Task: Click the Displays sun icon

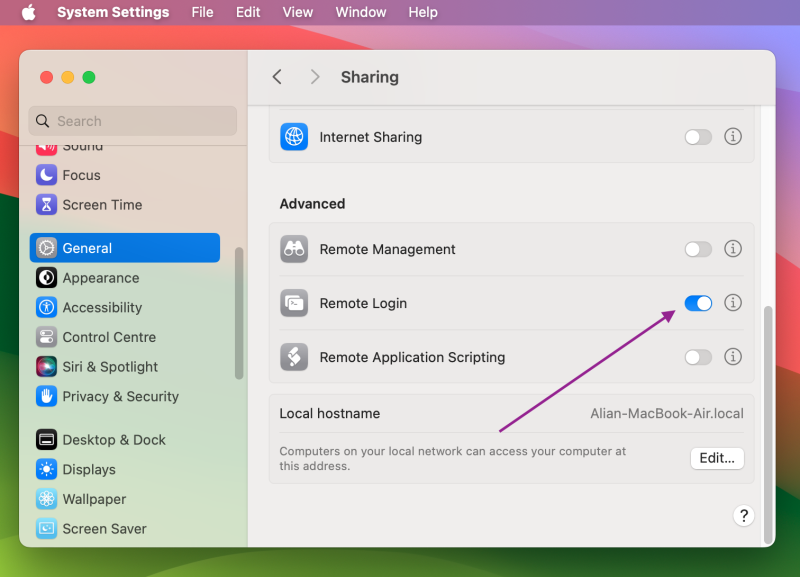Action: pos(46,469)
